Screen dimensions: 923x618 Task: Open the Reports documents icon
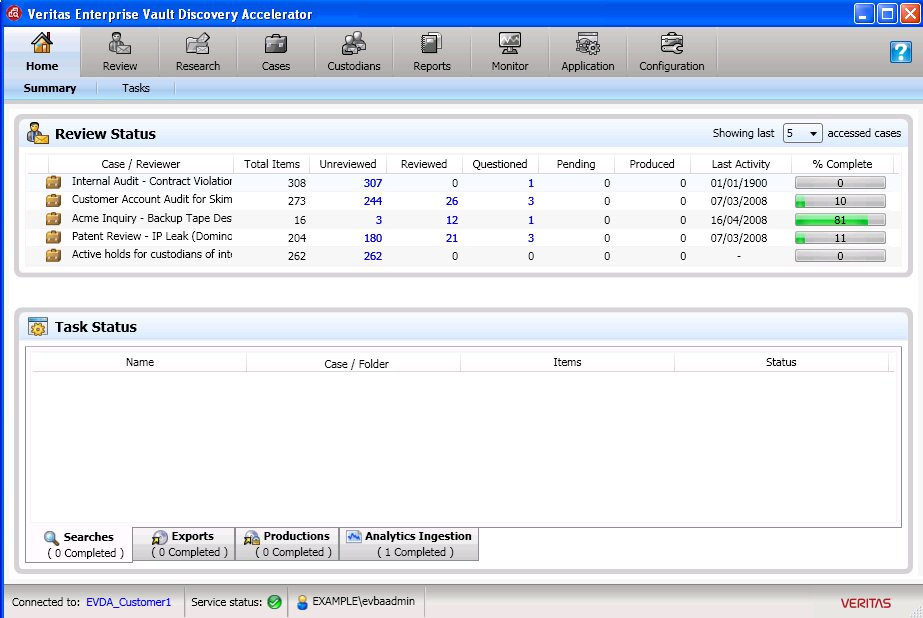coord(431,44)
